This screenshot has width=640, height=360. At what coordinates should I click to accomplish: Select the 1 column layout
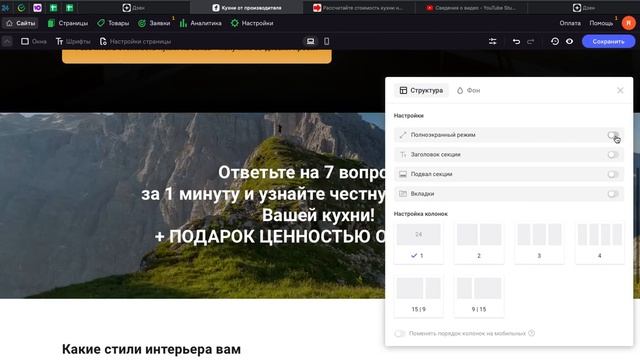(418, 242)
